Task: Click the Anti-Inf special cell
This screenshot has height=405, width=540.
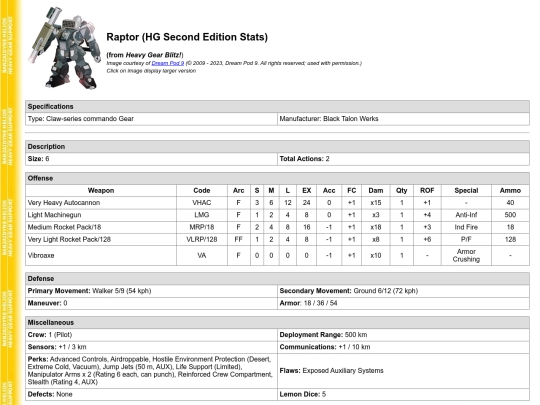Action: (466, 215)
